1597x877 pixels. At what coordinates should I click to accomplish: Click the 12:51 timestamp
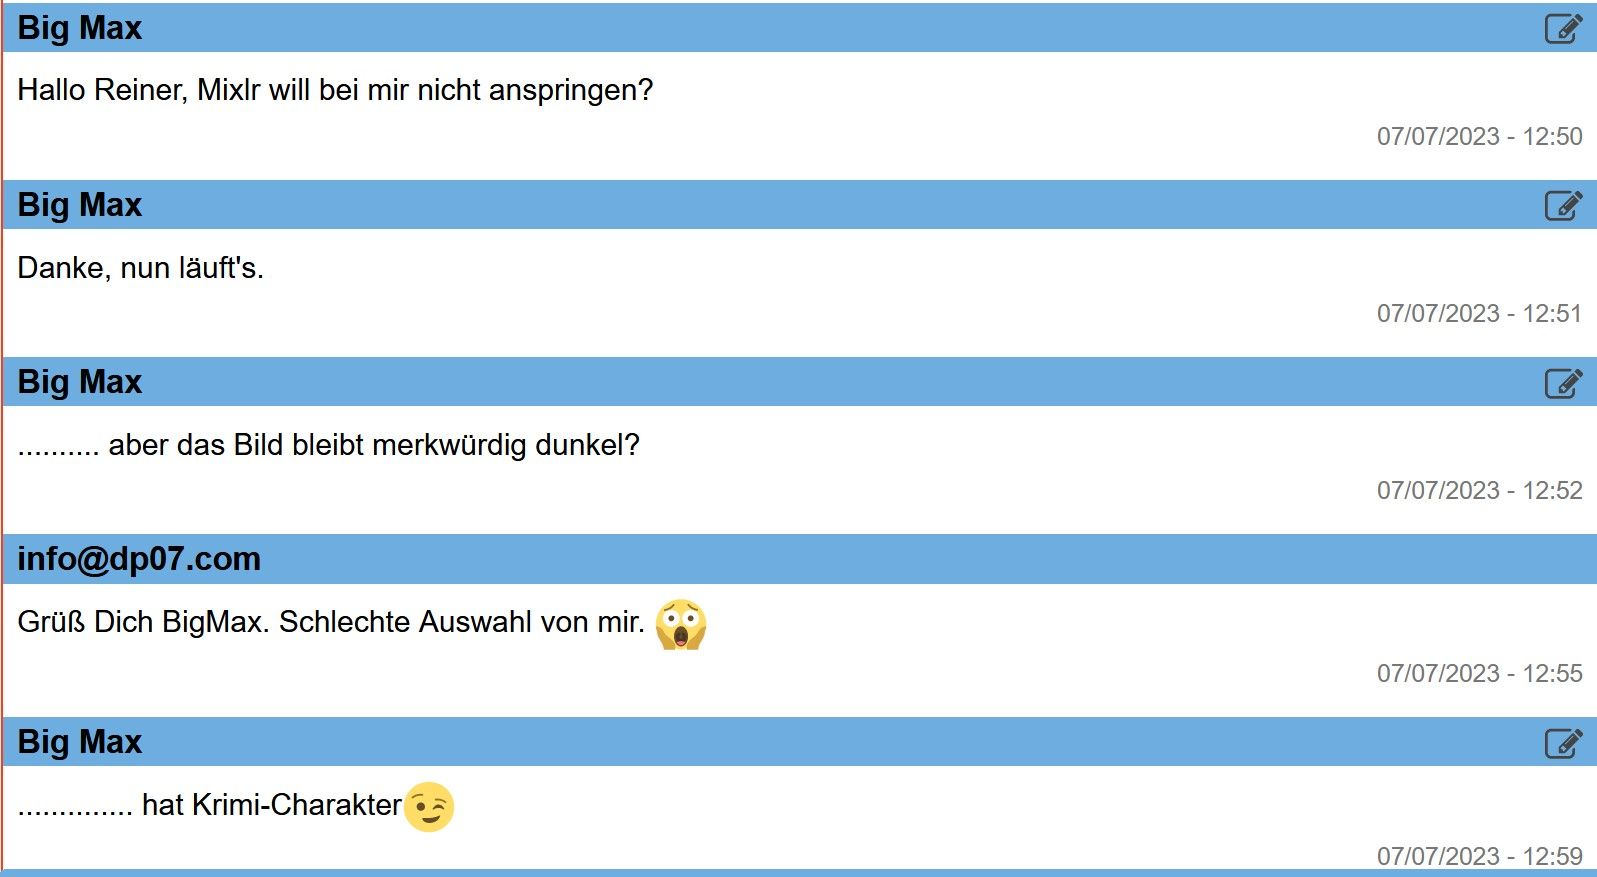pyautogui.click(x=1479, y=313)
